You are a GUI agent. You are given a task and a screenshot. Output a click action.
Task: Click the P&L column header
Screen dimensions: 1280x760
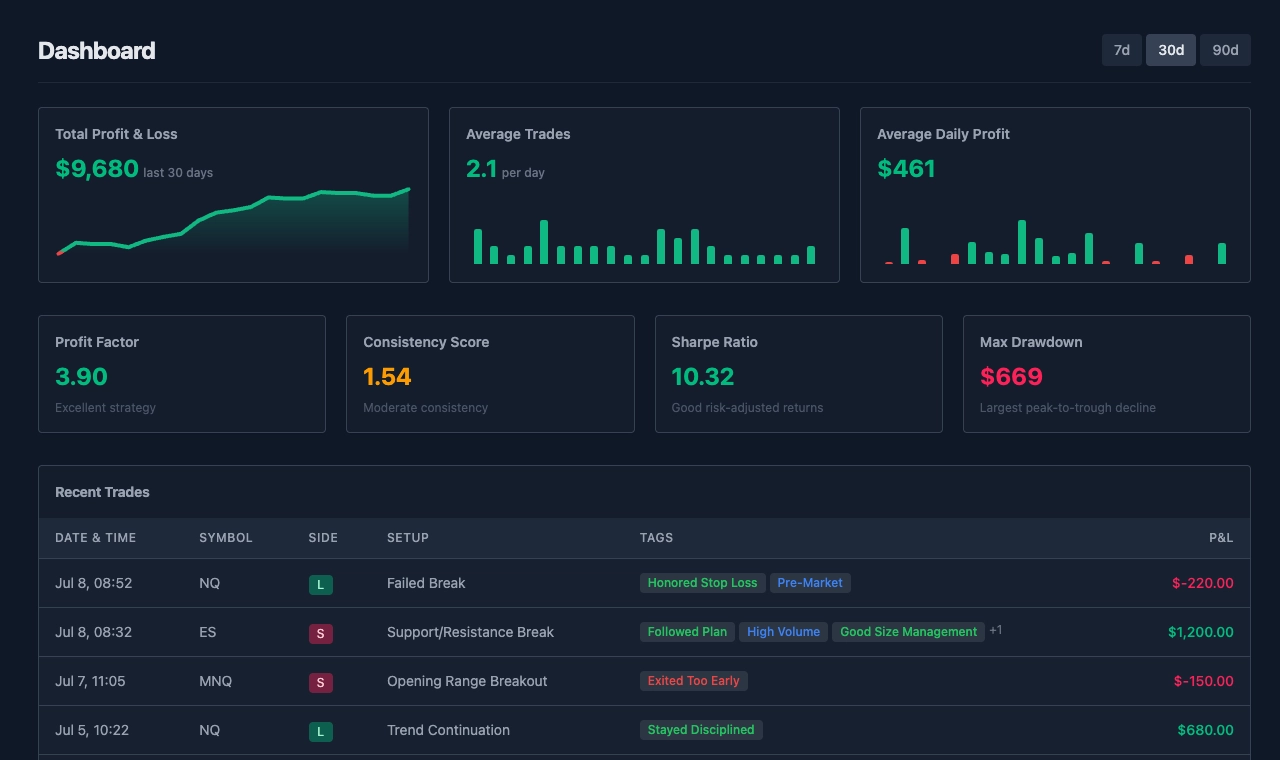click(x=1220, y=538)
